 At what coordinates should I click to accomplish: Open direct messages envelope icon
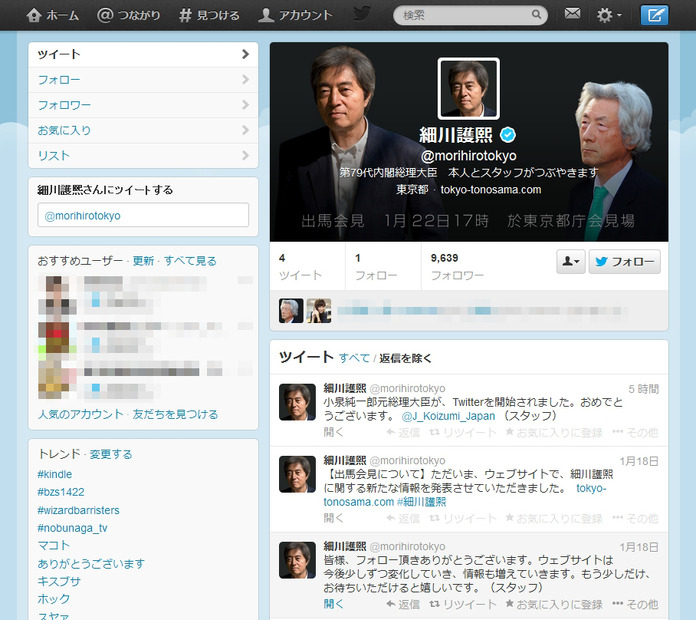(572, 14)
